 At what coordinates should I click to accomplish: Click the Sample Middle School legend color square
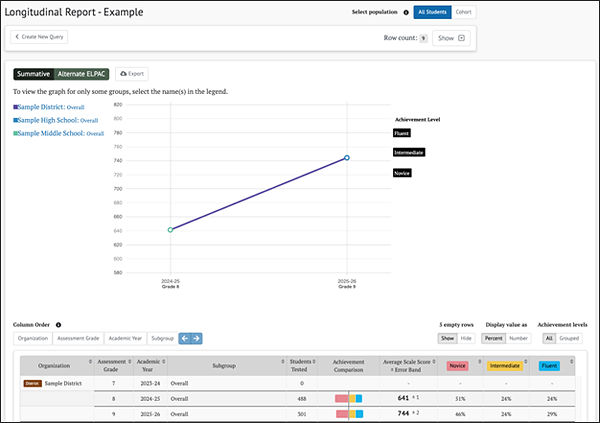pos(15,133)
